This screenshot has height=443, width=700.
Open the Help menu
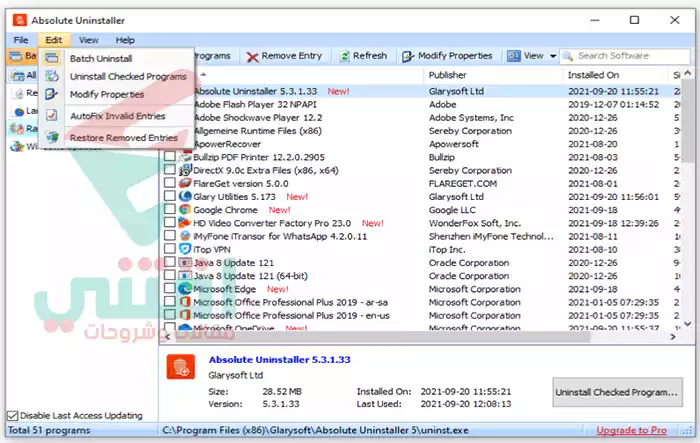pos(125,40)
